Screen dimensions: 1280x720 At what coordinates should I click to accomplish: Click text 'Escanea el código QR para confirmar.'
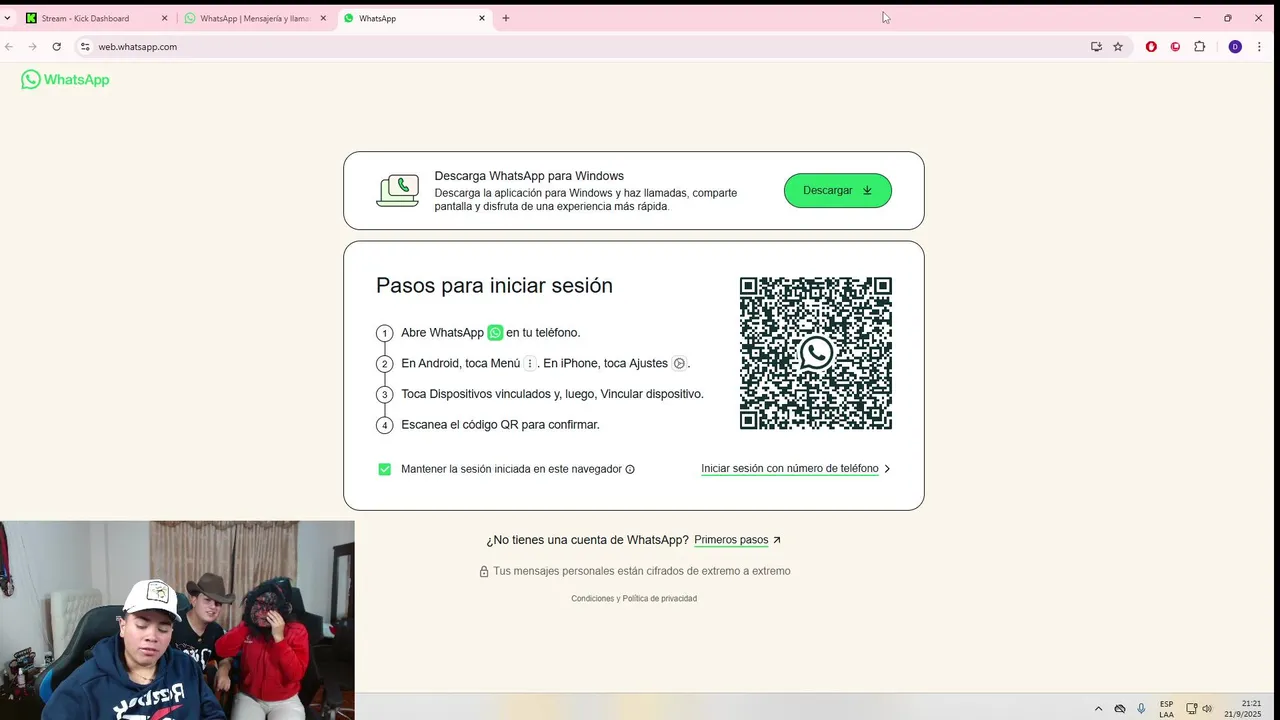[500, 425]
